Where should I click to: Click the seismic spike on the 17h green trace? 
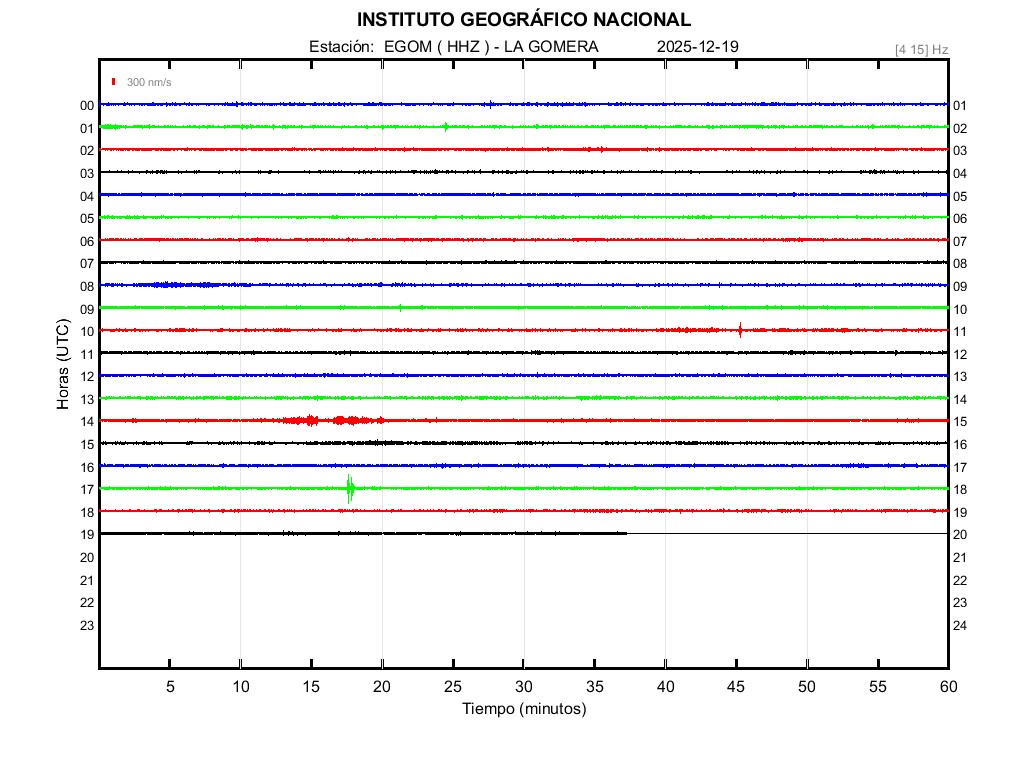349,488
